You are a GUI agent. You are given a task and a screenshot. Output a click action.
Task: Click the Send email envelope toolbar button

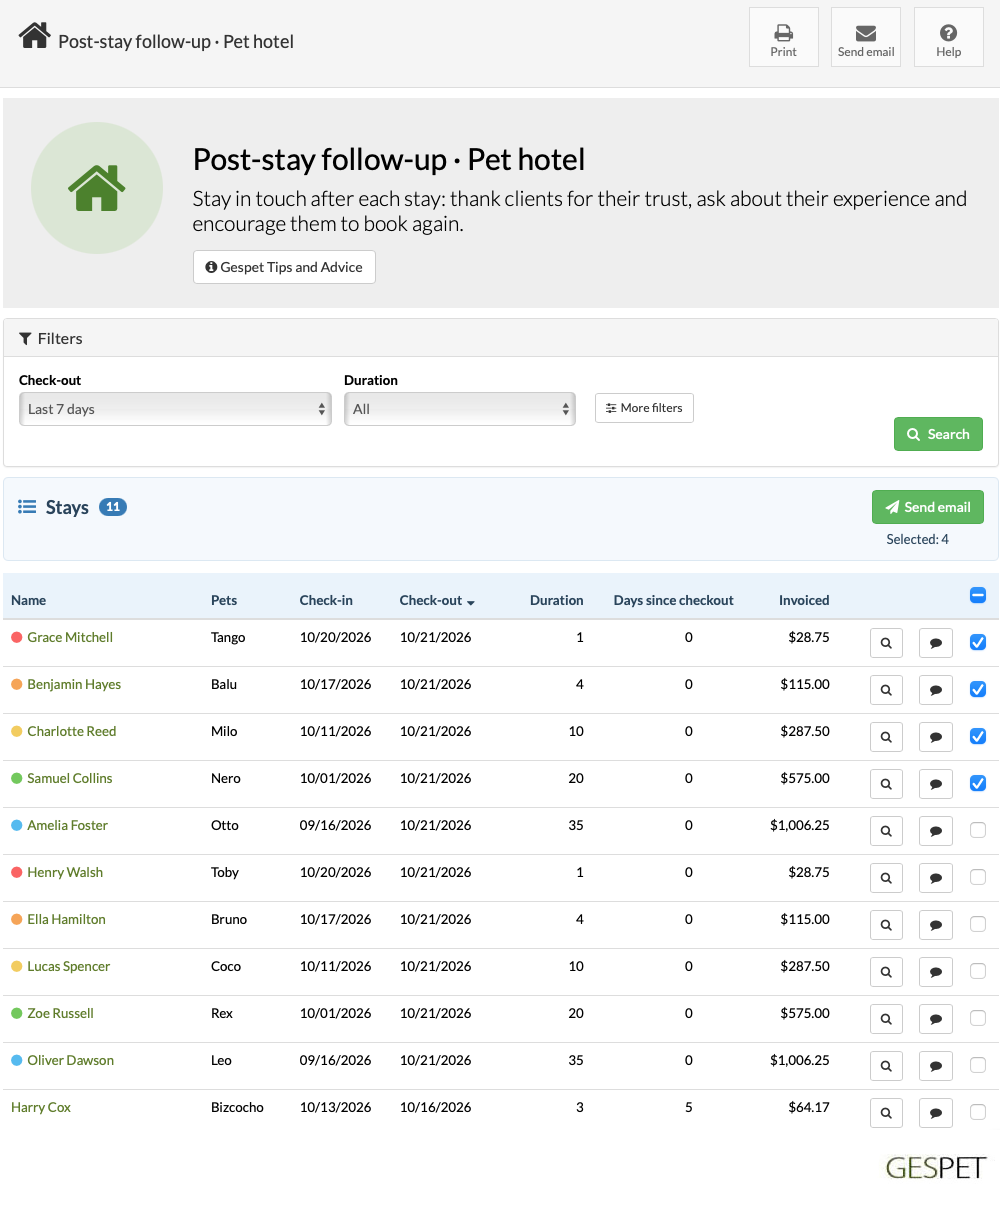pos(866,37)
